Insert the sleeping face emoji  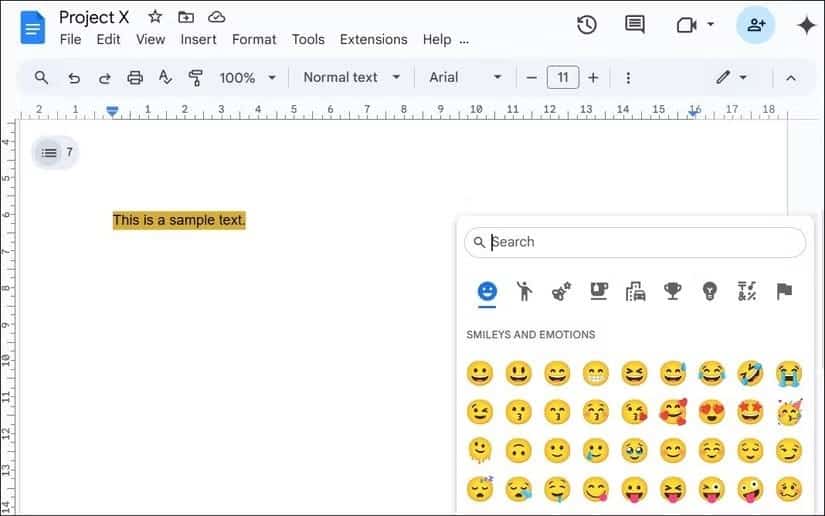coord(480,489)
